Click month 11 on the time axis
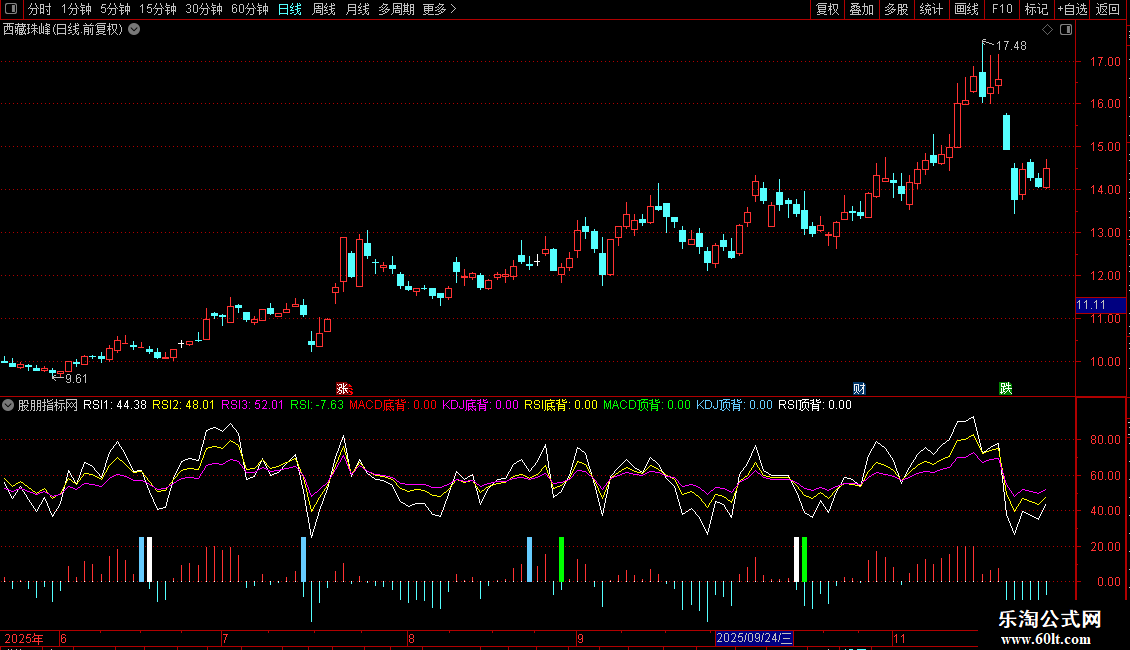Screen dimensions: 1130x650 click(x=899, y=638)
